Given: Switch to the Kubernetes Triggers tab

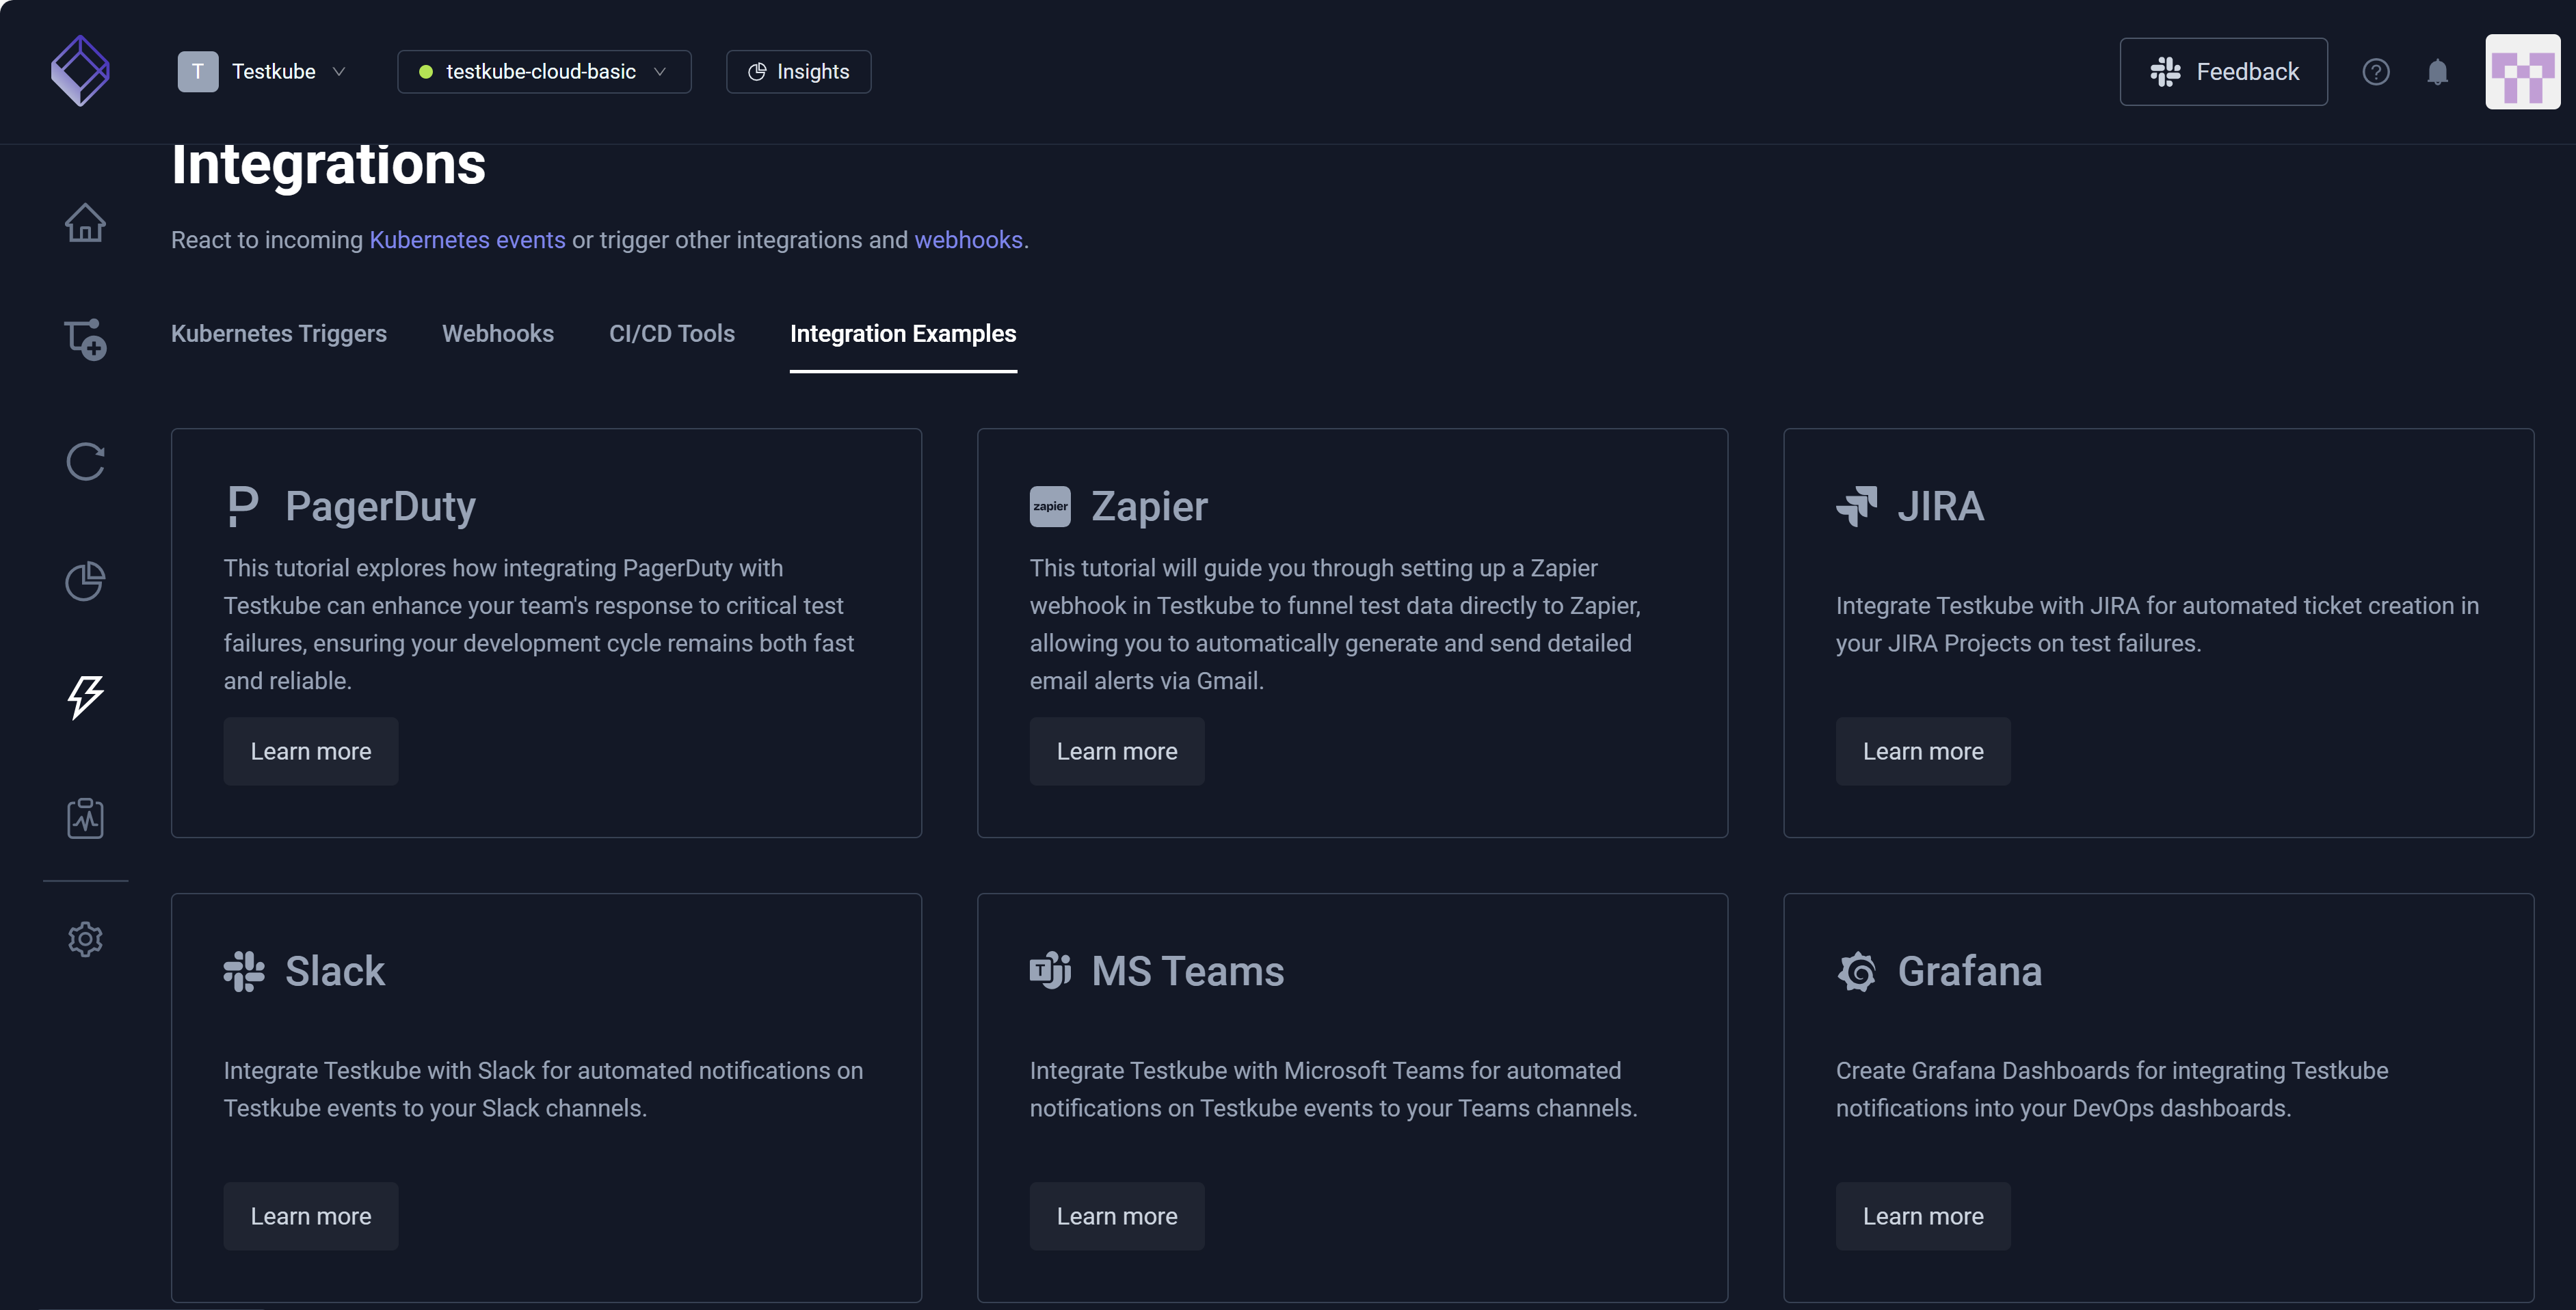Looking at the screenshot, I should [x=278, y=334].
